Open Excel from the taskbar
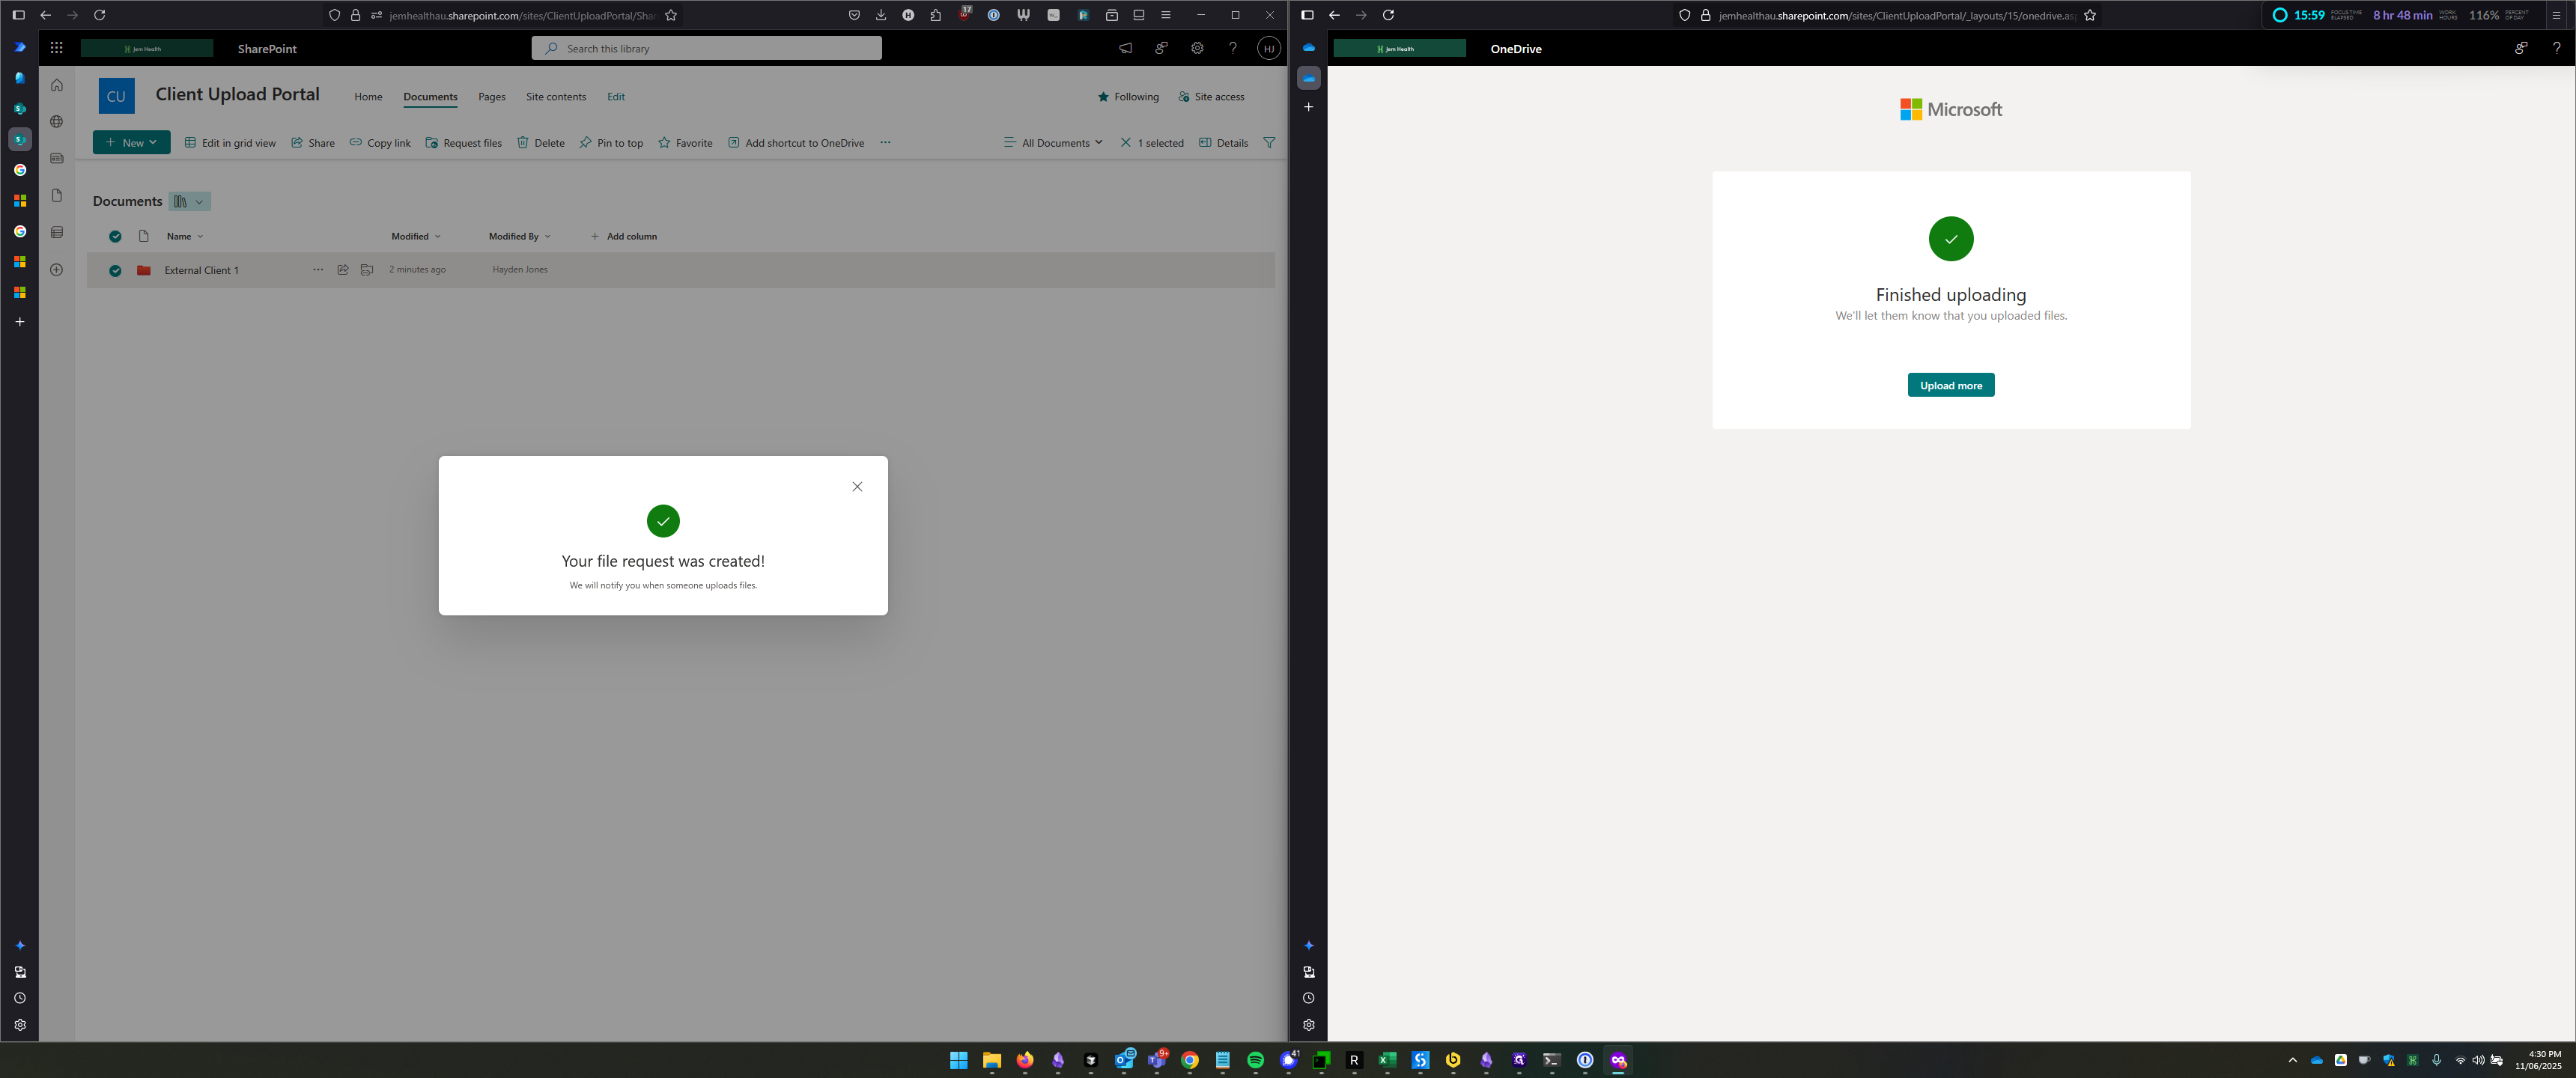Screen dimensions: 2576x1078 [1387, 1060]
